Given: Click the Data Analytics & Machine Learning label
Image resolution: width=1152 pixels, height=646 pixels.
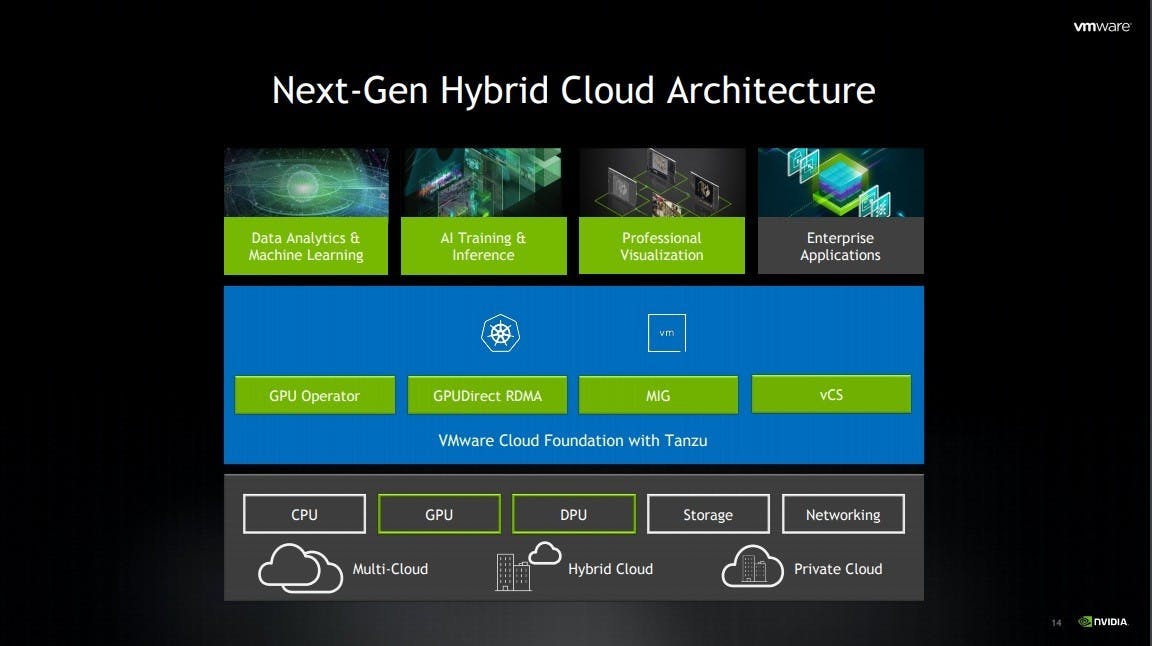Looking at the screenshot, I should click(306, 246).
